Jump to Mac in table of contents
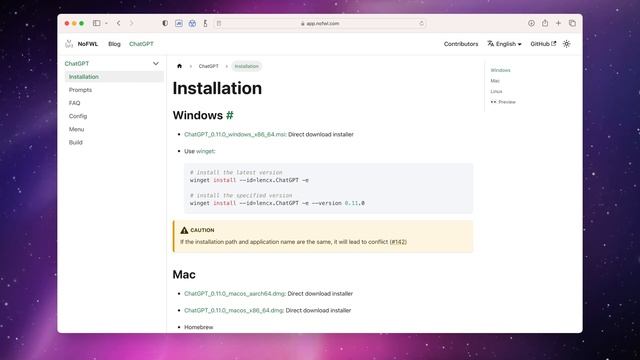Viewport: 640px width, 360px height. pos(495,81)
